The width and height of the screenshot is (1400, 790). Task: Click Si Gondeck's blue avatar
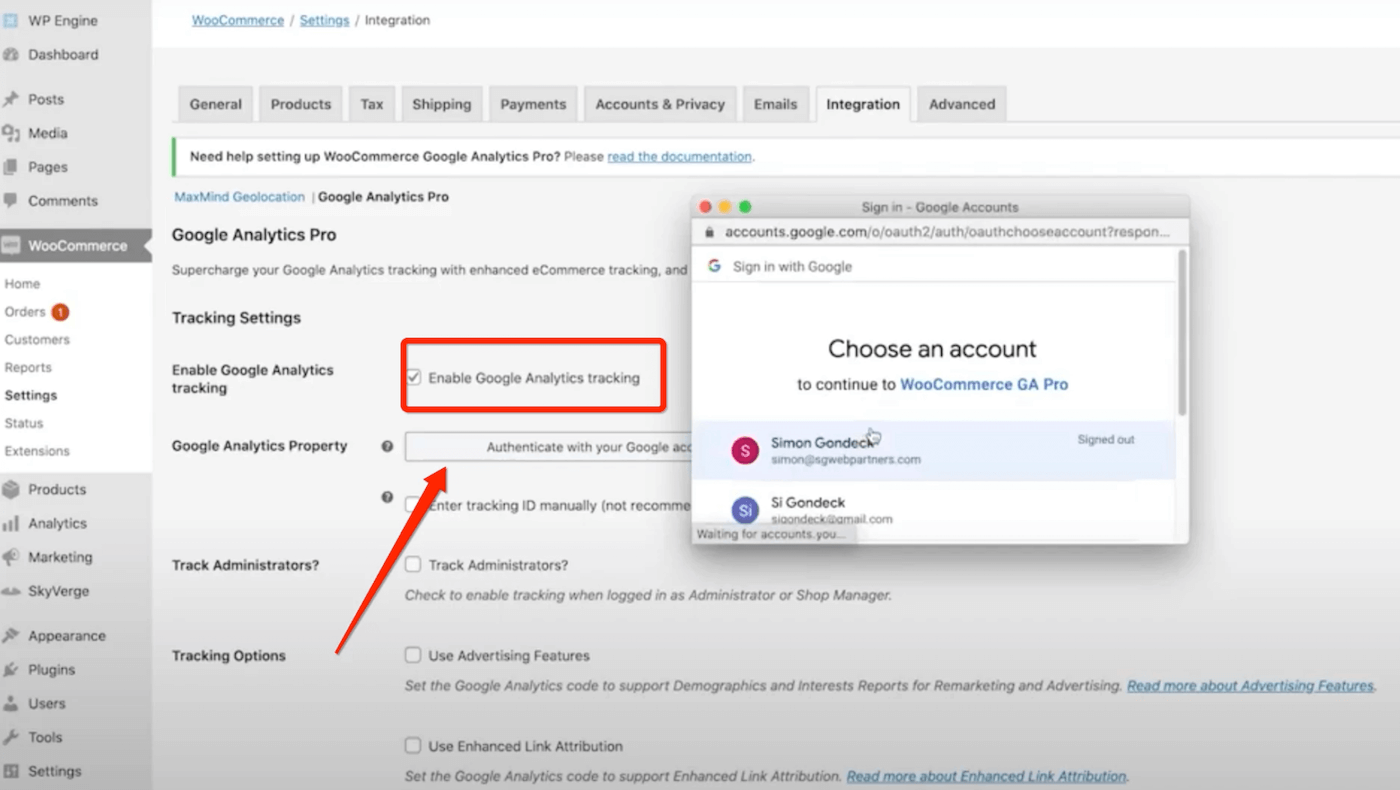(745, 510)
